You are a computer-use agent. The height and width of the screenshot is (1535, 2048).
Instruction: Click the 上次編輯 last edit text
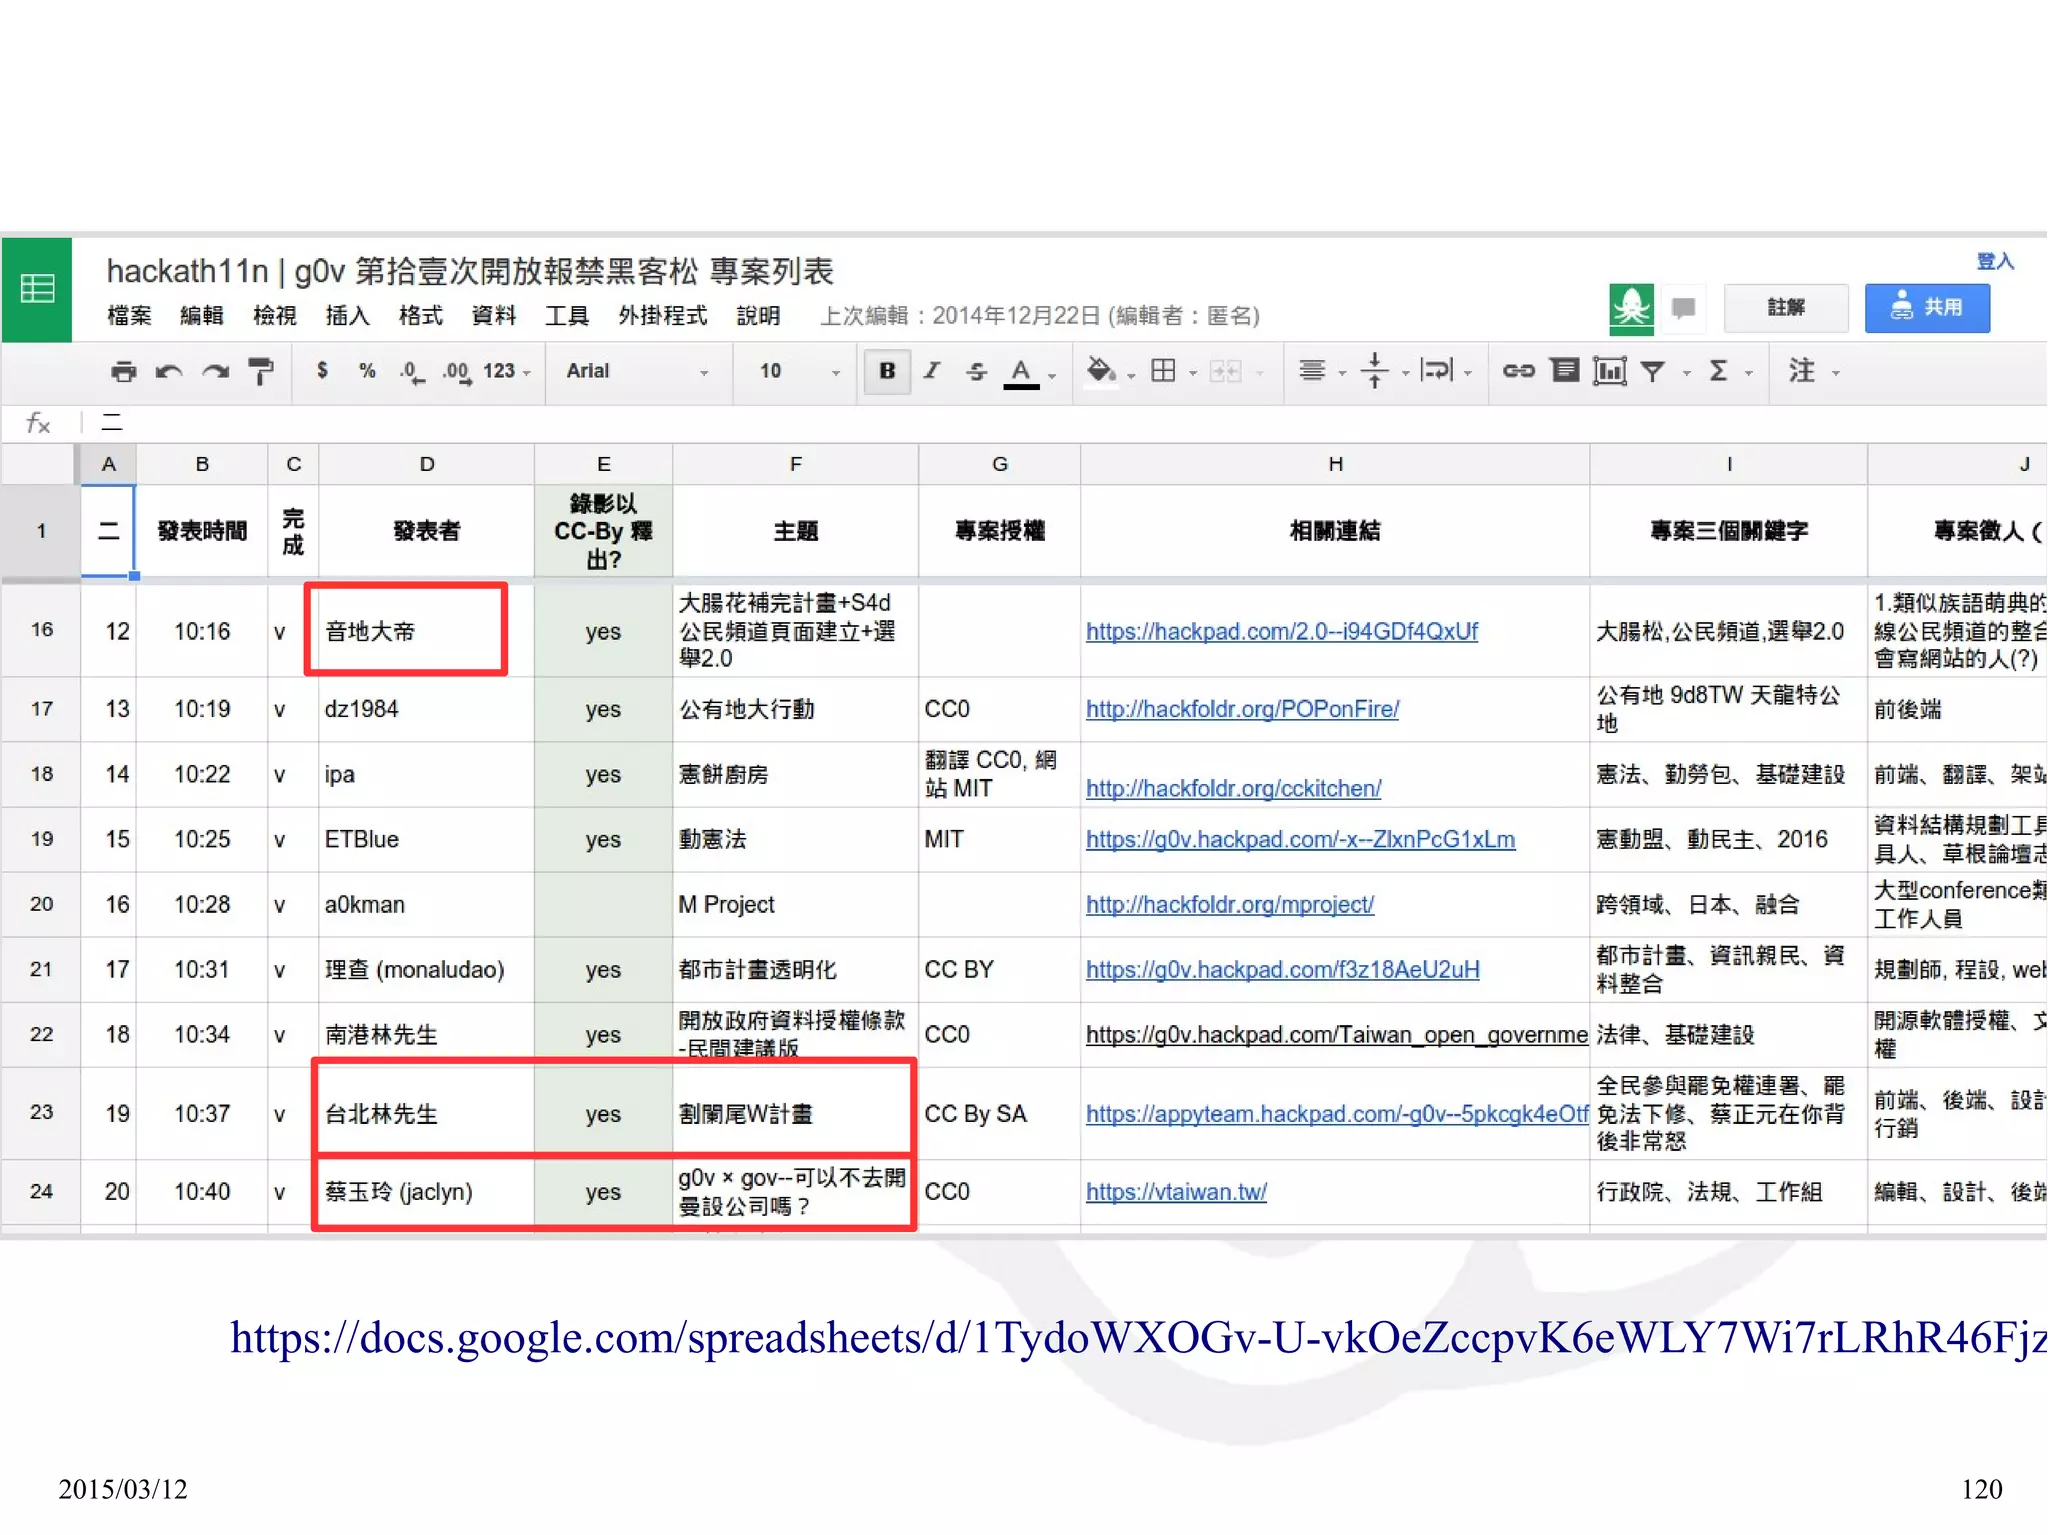(x=1040, y=316)
